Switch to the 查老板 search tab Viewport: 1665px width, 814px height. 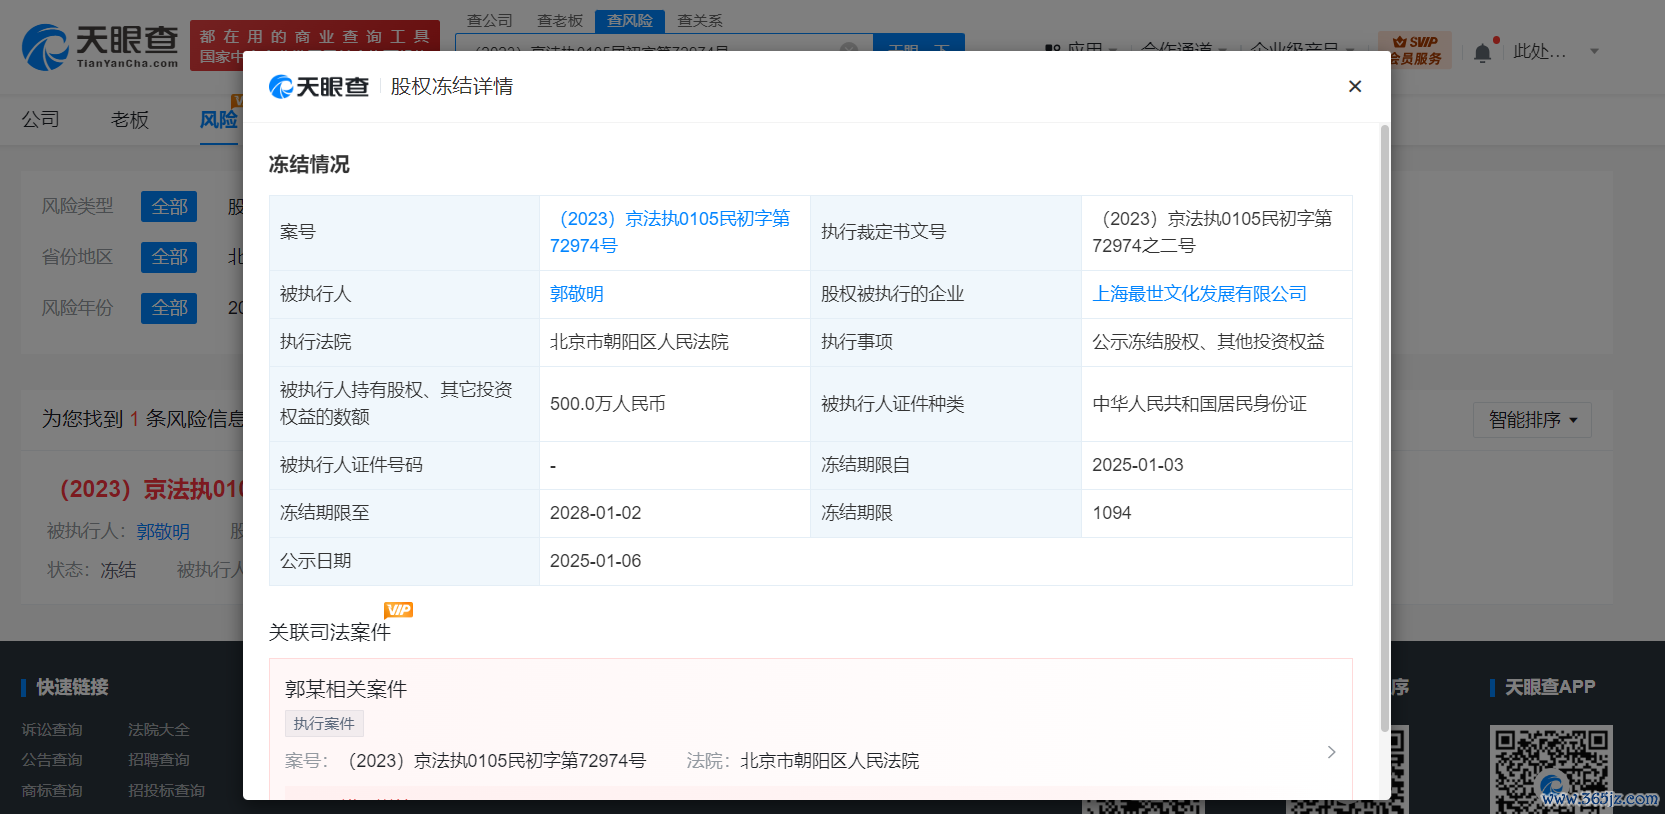point(560,20)
